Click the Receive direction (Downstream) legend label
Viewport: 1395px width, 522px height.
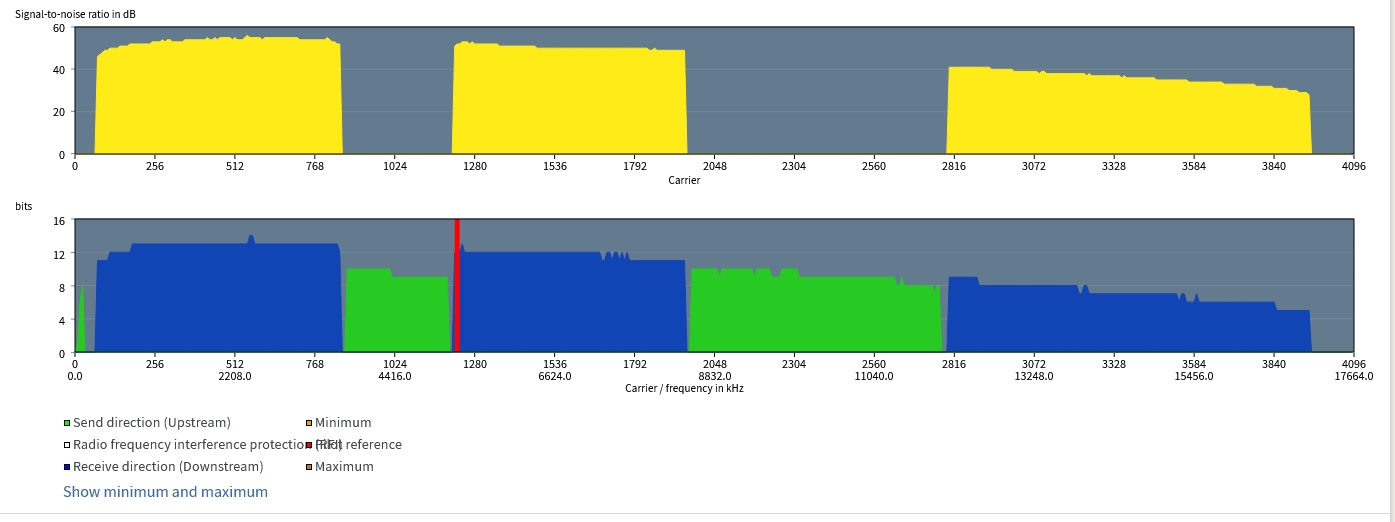pos(168,467)
